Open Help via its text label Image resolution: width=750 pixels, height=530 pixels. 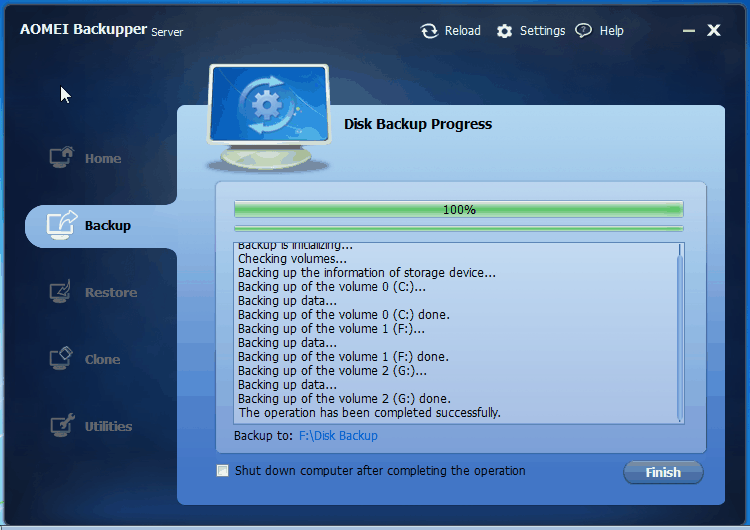(611, 31)
